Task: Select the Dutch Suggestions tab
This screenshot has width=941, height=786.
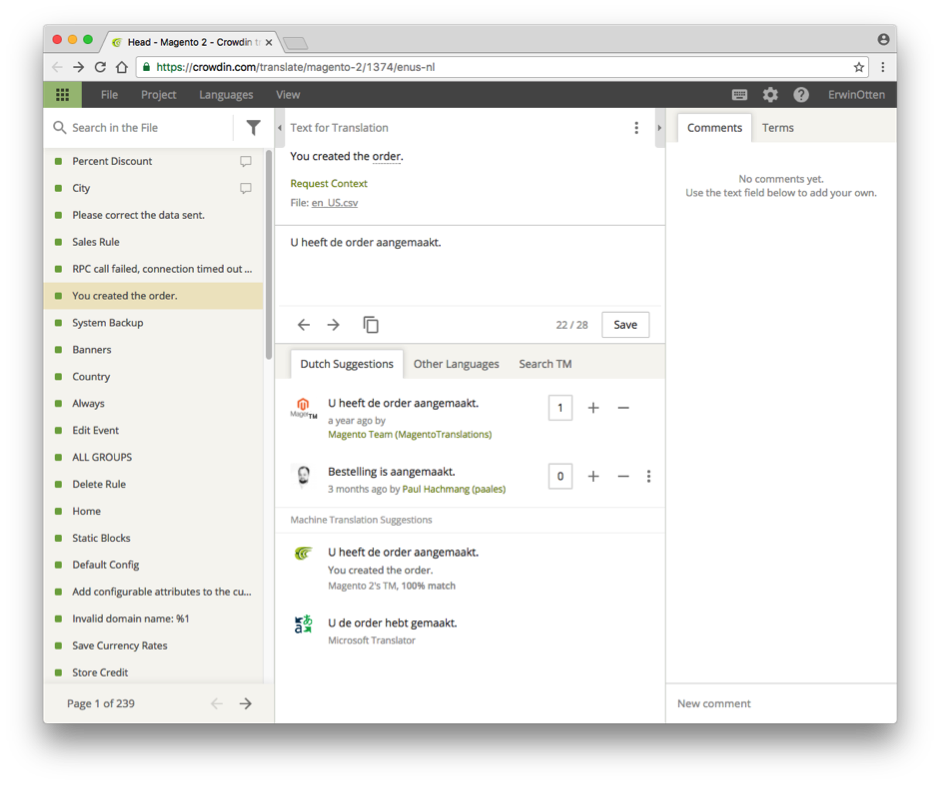Action: pyautogui.click(x=347, y=364)
